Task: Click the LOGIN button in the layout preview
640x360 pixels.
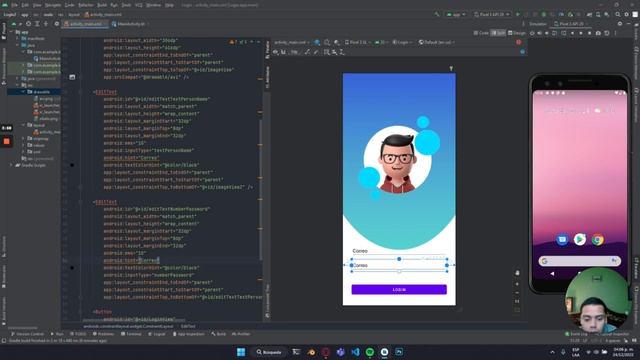Action: click(x=399, y=289)
